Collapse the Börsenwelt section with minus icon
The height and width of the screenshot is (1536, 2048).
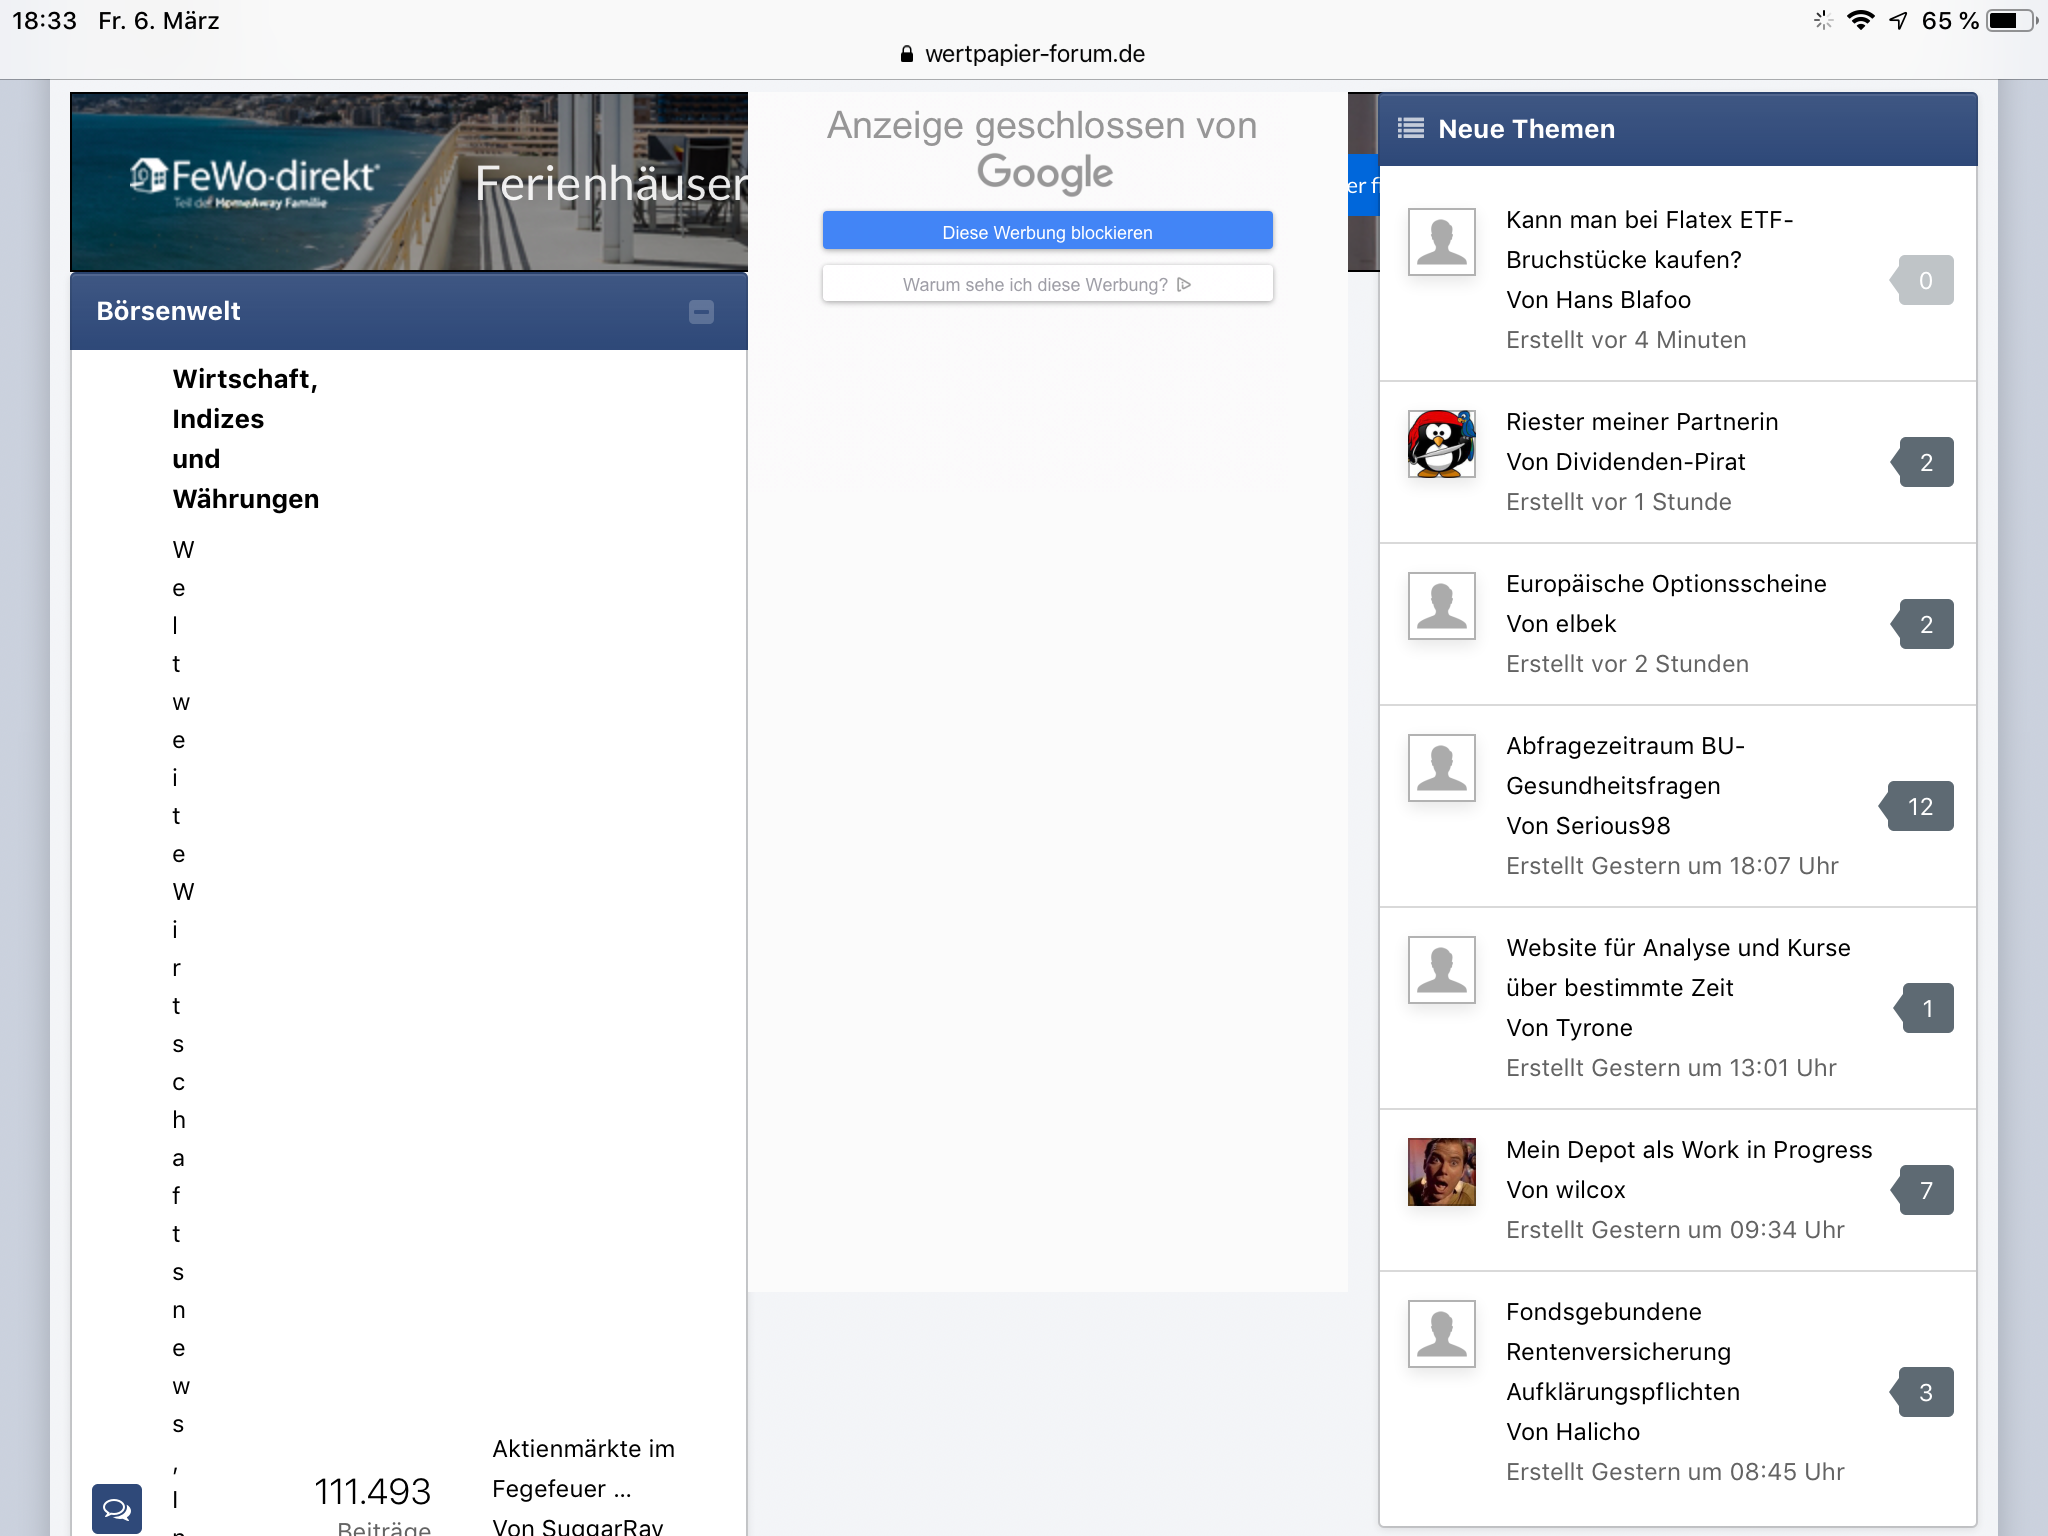pos(701,312)
